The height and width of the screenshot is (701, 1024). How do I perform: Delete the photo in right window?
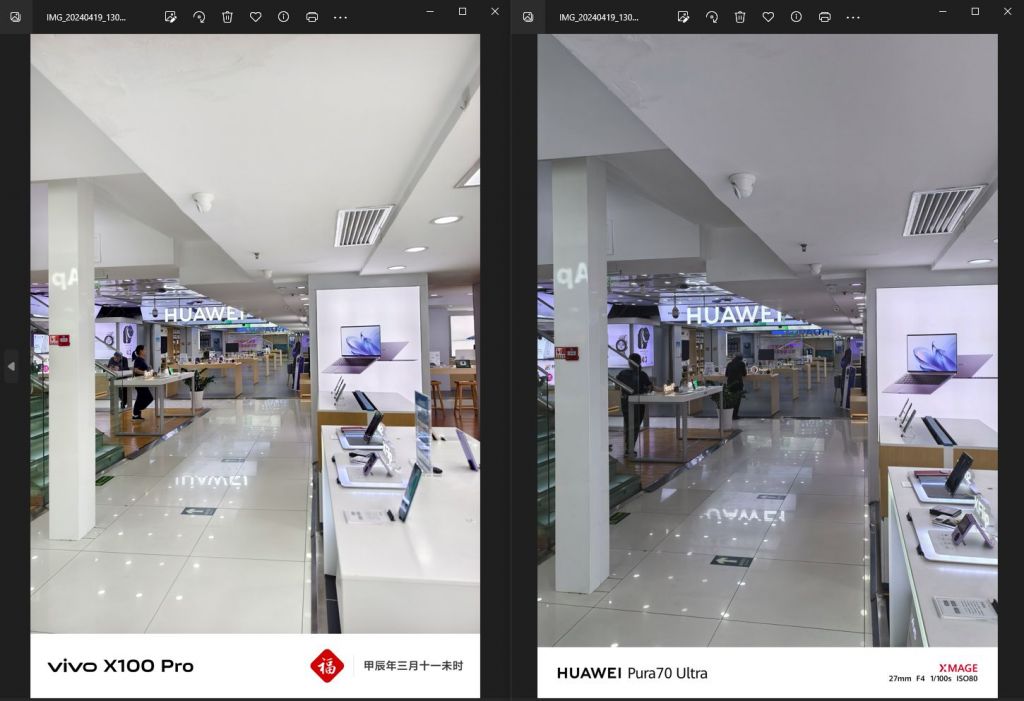(740, 17)
